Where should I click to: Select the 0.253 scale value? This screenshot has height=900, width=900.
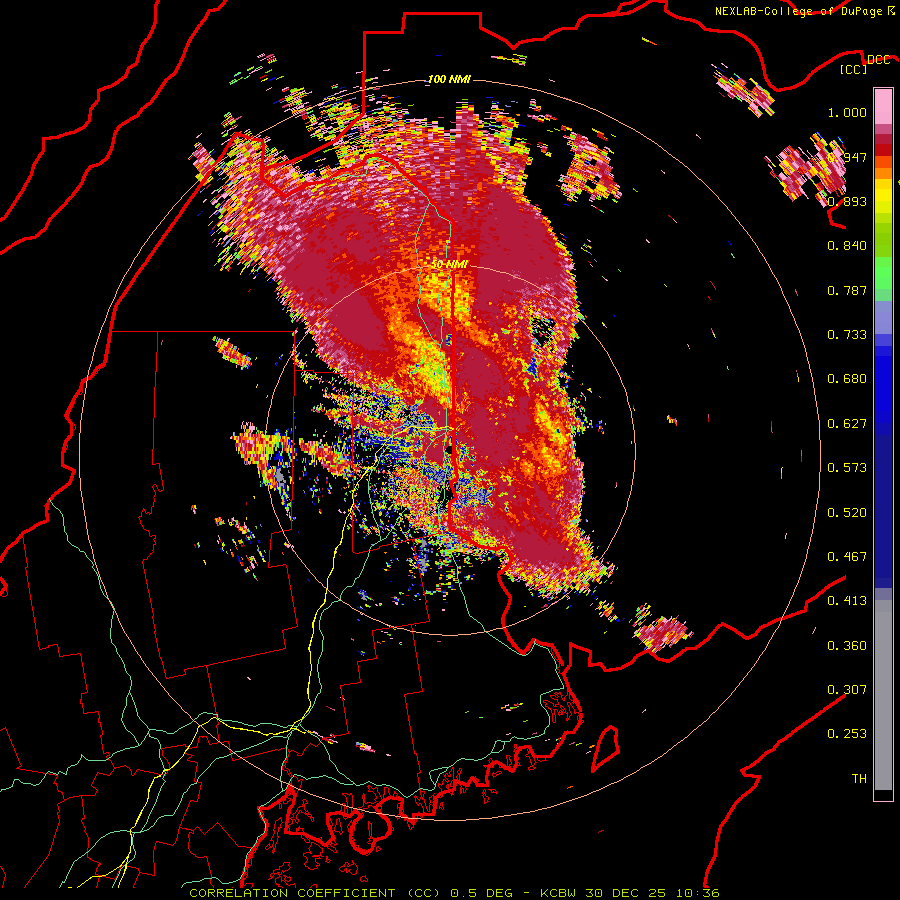[x=847, y=734]
